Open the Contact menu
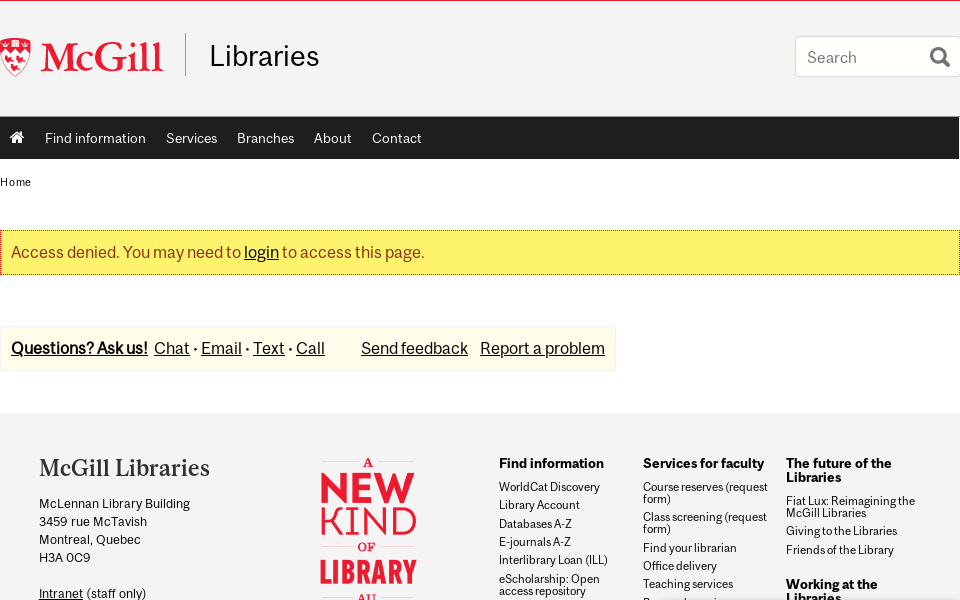 (396, 138)
